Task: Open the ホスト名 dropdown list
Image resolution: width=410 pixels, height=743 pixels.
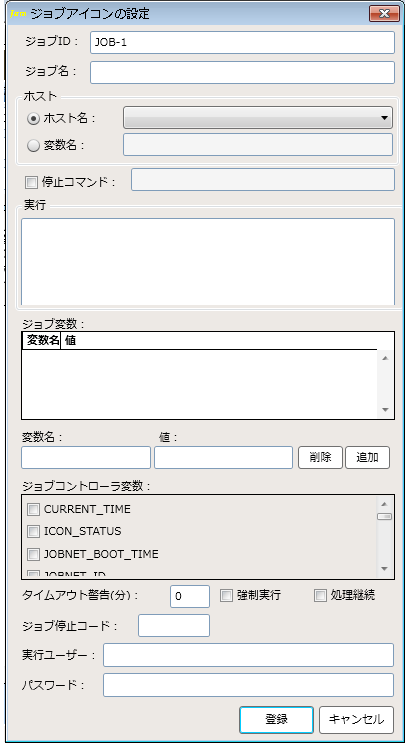Action: 258,118
